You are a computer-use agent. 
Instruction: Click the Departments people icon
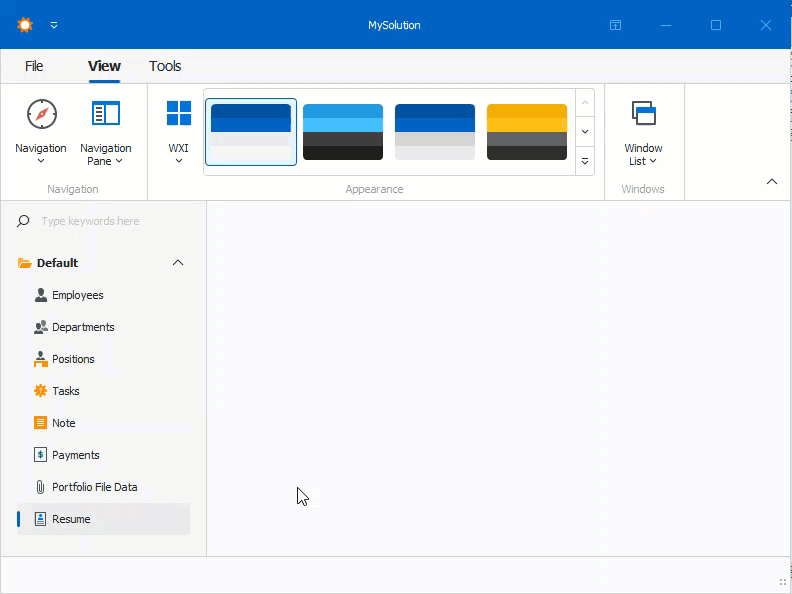click(40, 327)
